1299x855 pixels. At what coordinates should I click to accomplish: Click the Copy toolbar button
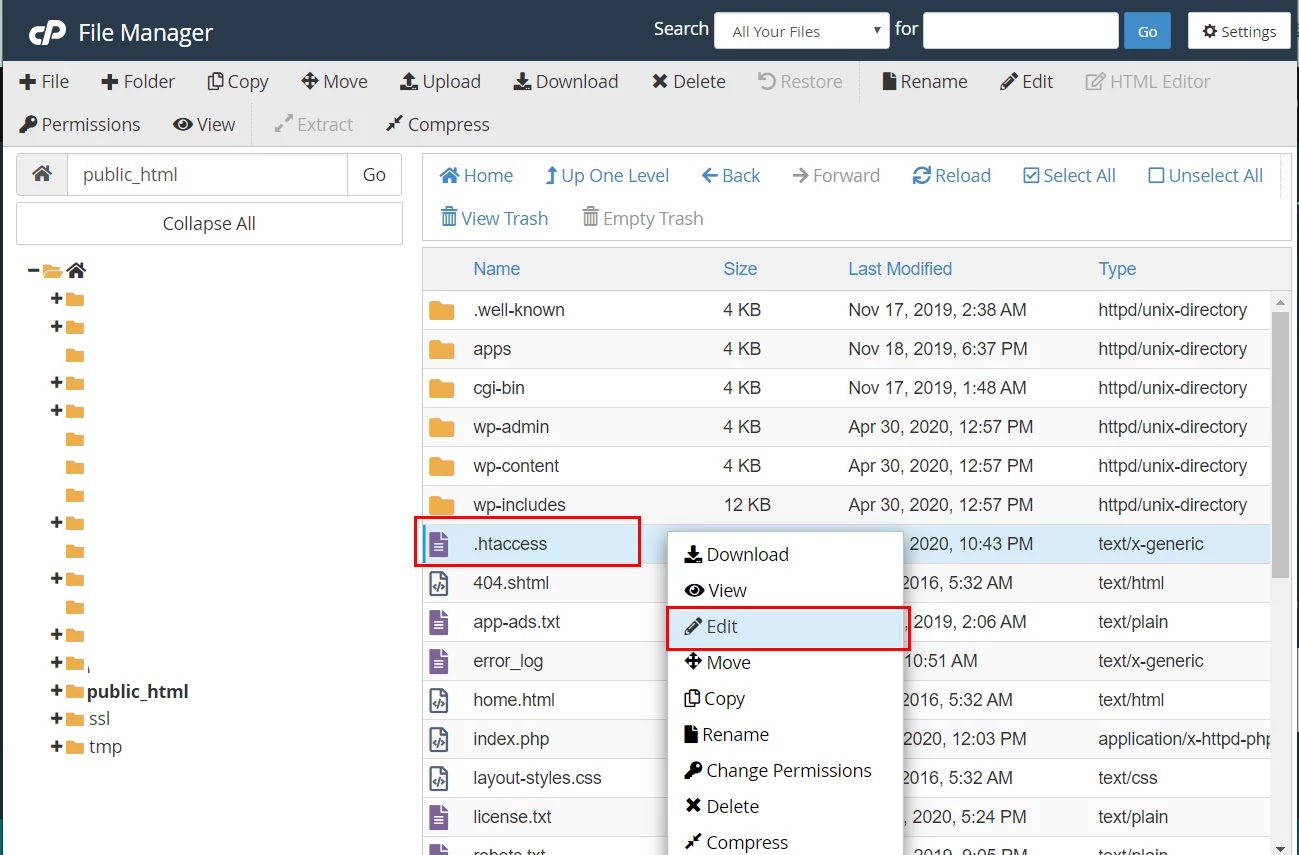[237, 82]
